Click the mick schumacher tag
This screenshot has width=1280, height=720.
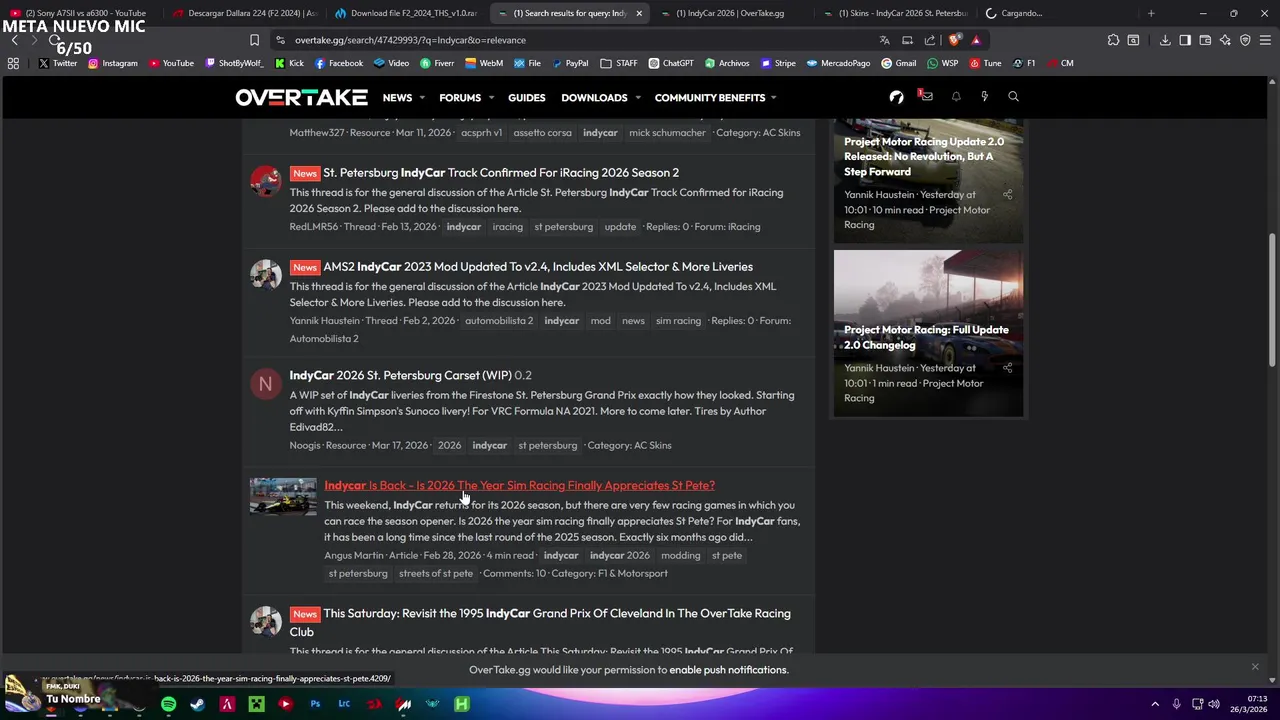(x=667, y=133)
